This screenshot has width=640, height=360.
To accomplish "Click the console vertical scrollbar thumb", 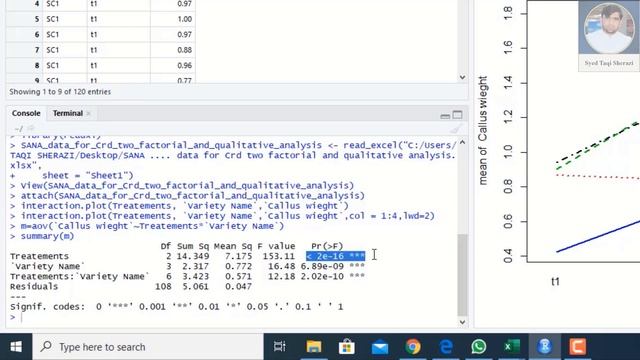I will click(x=462, y=275).
